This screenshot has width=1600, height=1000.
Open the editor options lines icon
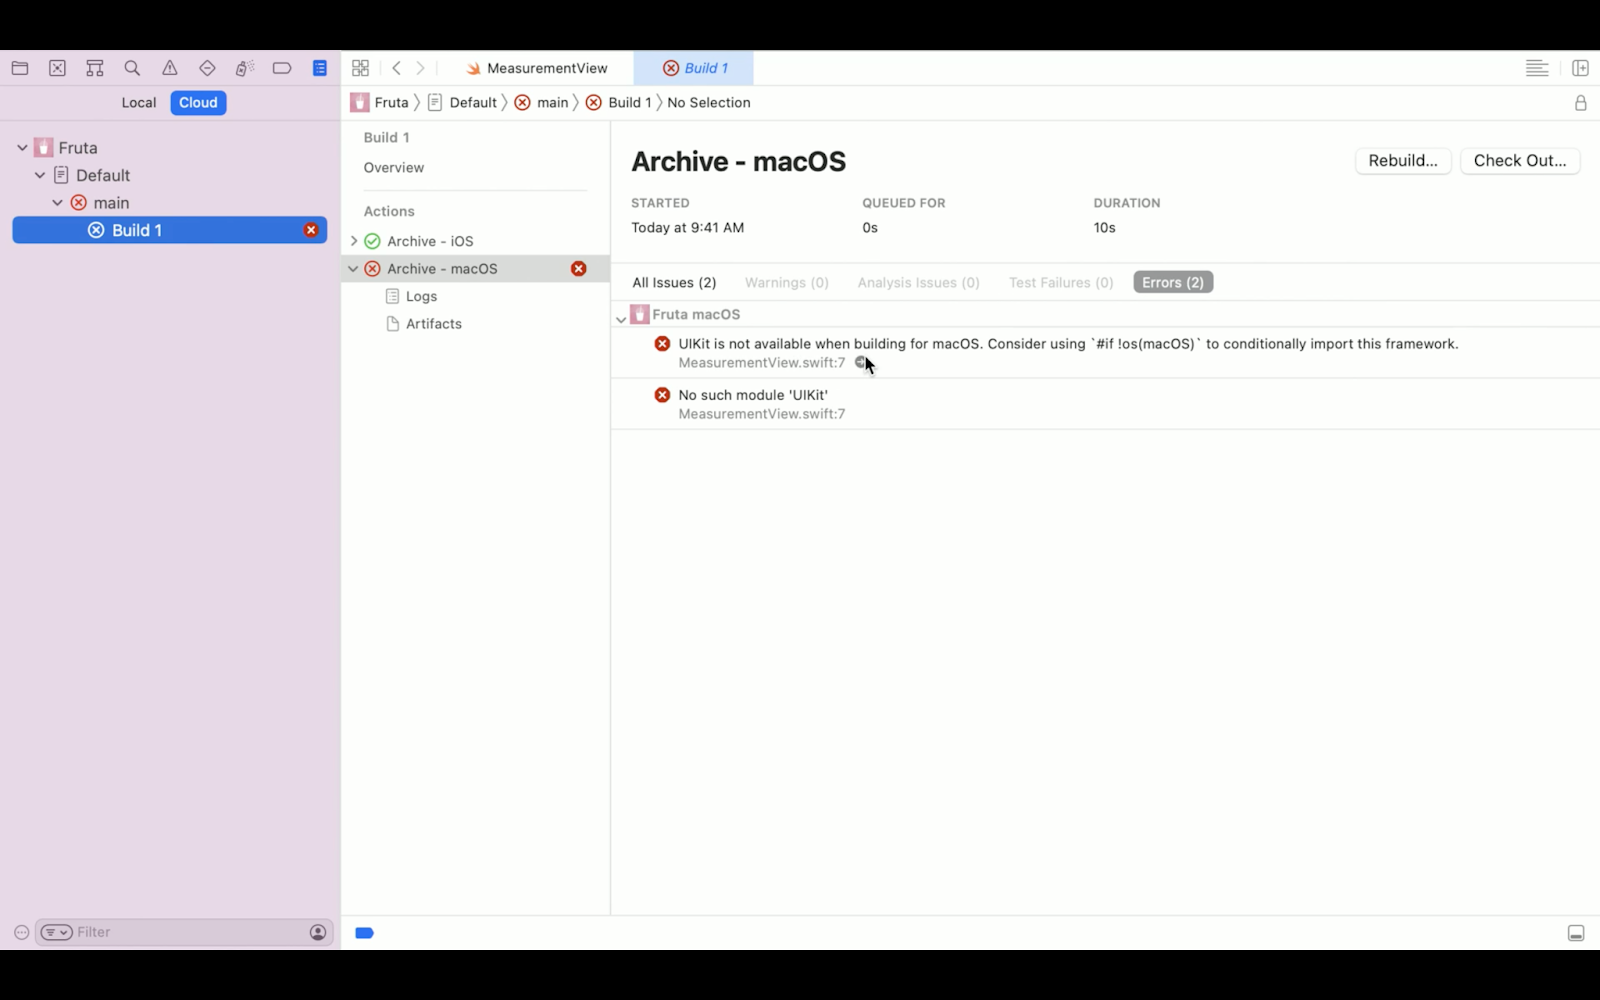pos(1537,68)
